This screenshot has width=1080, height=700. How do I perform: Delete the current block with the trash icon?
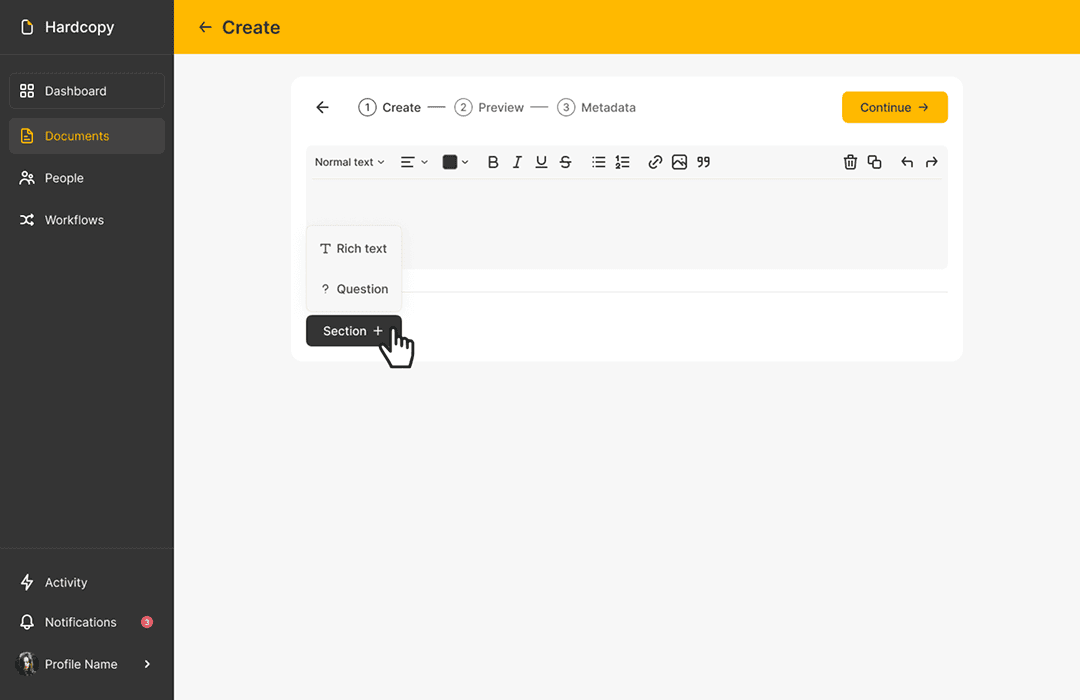[850, 161]
